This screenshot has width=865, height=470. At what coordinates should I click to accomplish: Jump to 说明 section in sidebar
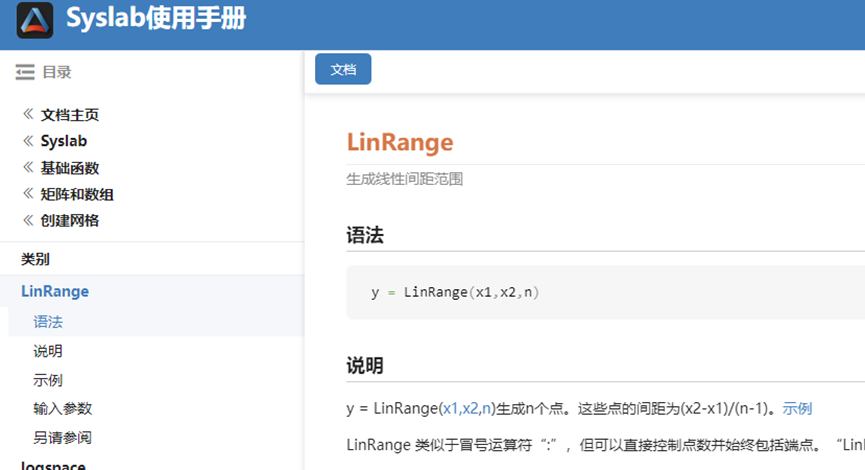[48, 351]
